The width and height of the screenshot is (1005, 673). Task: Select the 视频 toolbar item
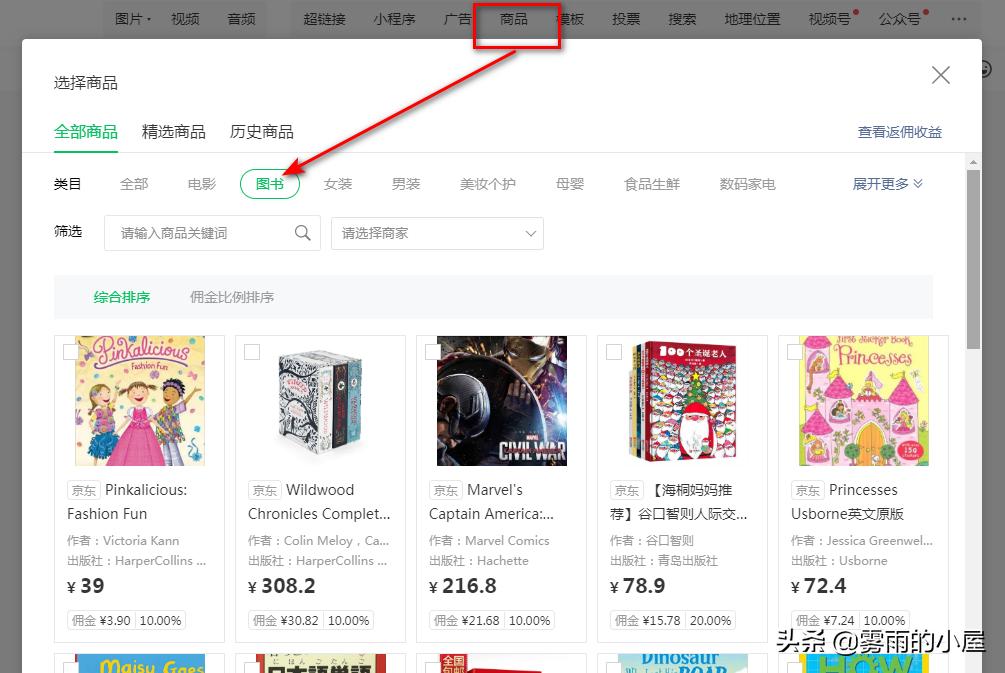(x=185, y=19)
